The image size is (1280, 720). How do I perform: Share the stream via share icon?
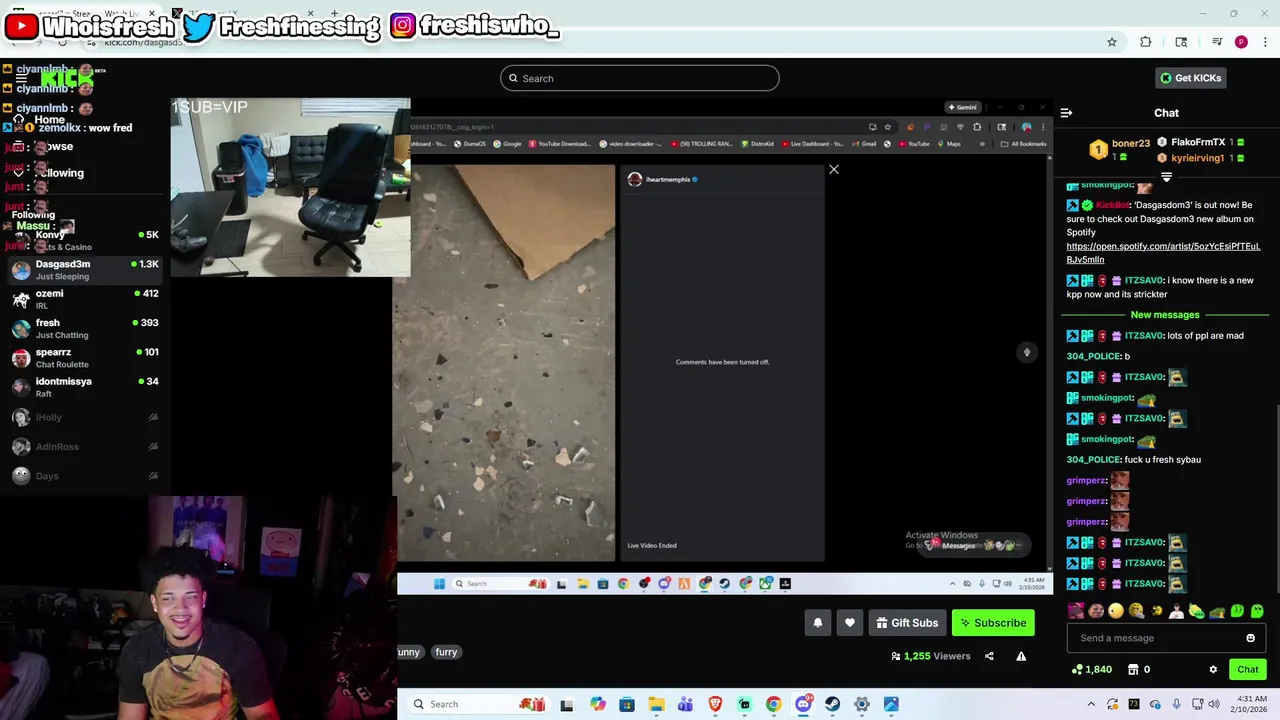click(x=989, y=656)
